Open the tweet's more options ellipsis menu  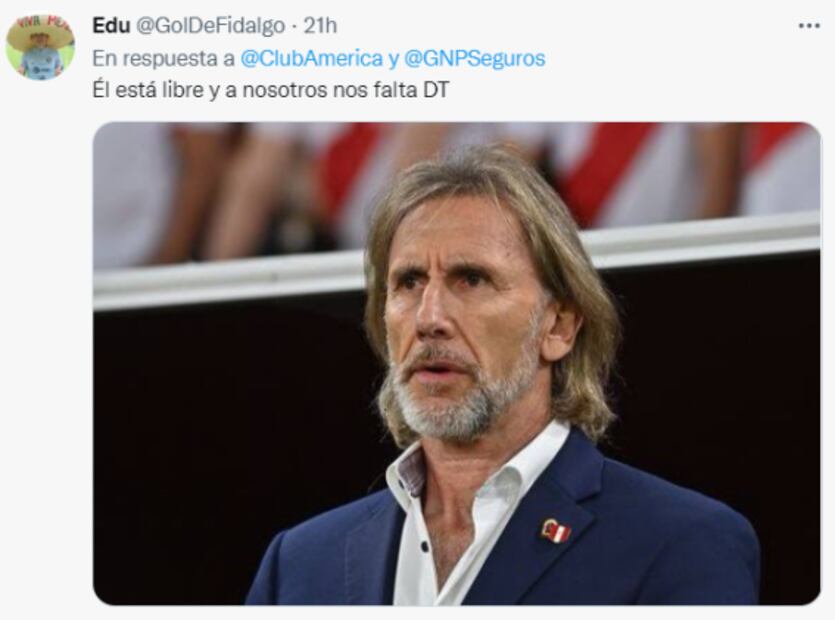808,25
